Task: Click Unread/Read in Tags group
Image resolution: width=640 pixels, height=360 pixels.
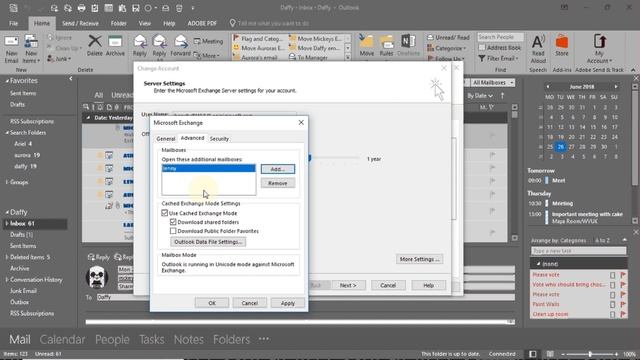Action: 448,37
